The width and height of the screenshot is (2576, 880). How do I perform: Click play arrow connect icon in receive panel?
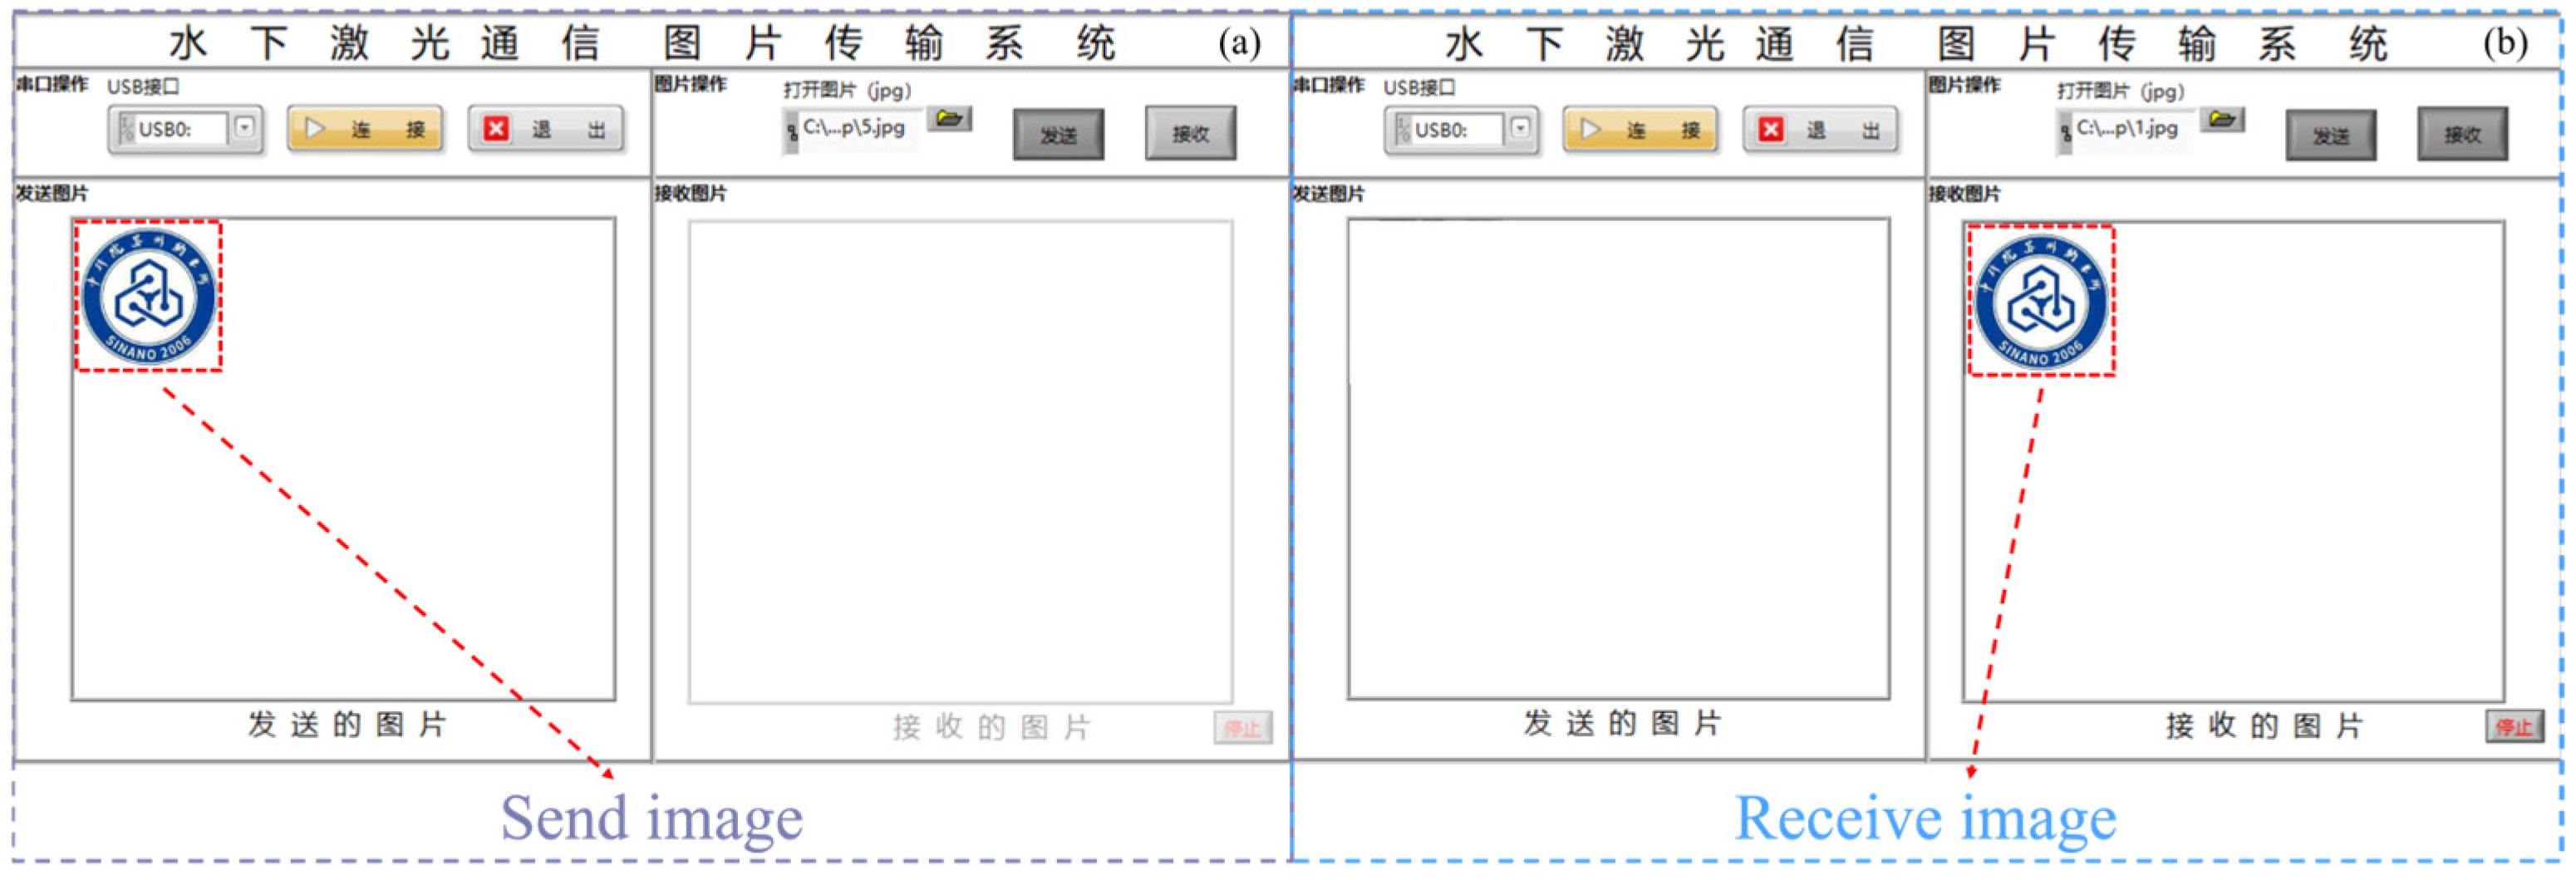pos(1593,128)
